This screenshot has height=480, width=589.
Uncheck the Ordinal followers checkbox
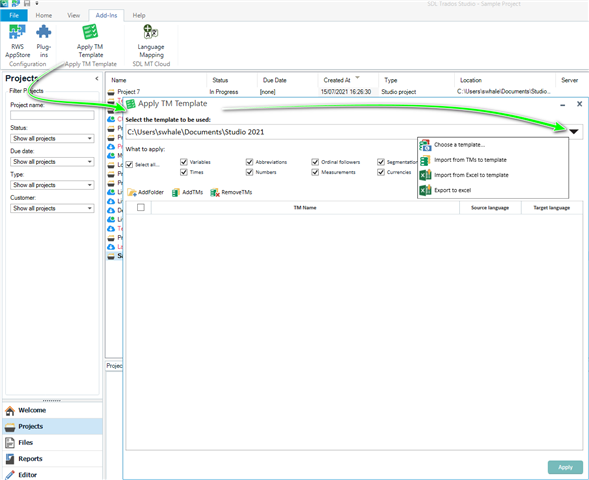(x=315, y=162)
